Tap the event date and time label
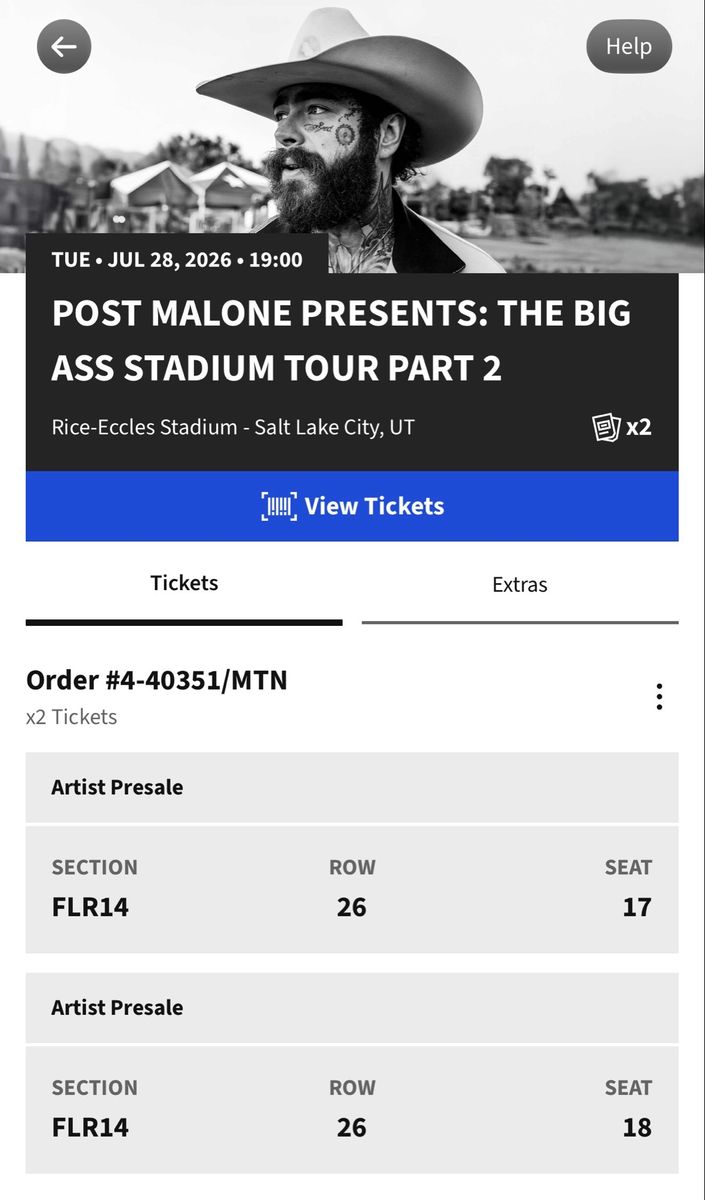 [177, 260]
